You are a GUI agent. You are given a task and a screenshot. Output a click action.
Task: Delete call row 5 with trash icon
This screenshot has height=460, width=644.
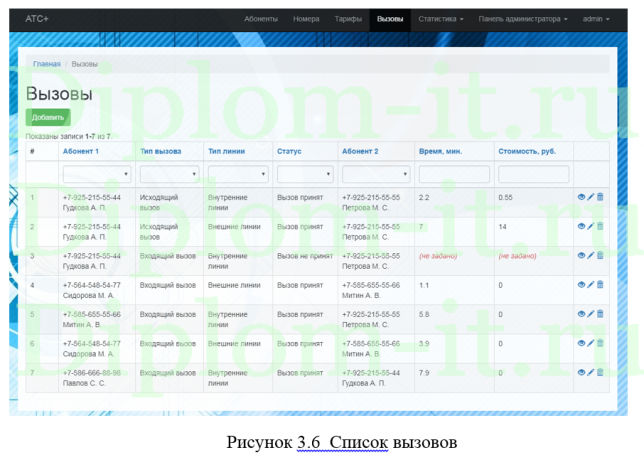click(x=600, y=314)
